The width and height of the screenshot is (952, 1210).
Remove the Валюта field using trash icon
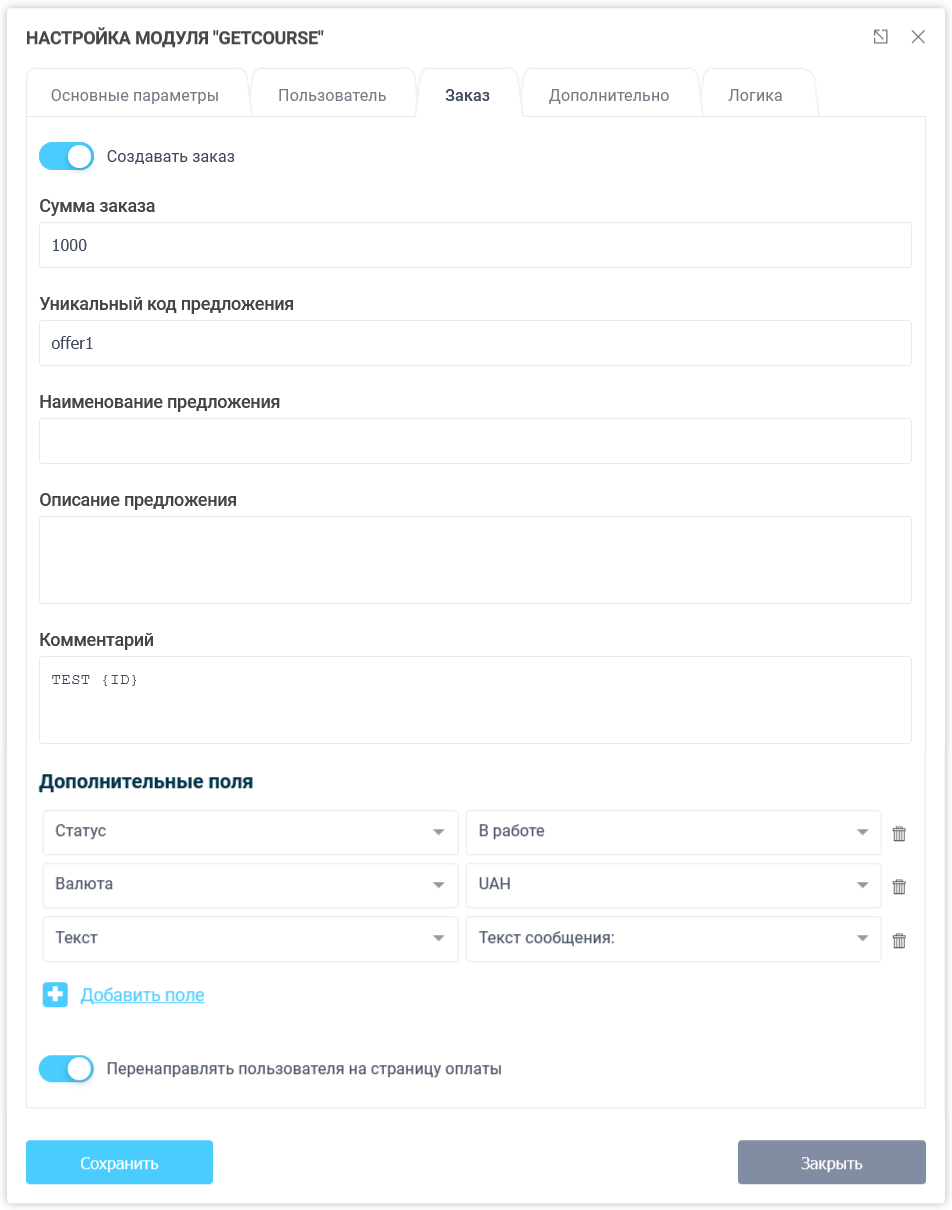click(x=898, y=886)
